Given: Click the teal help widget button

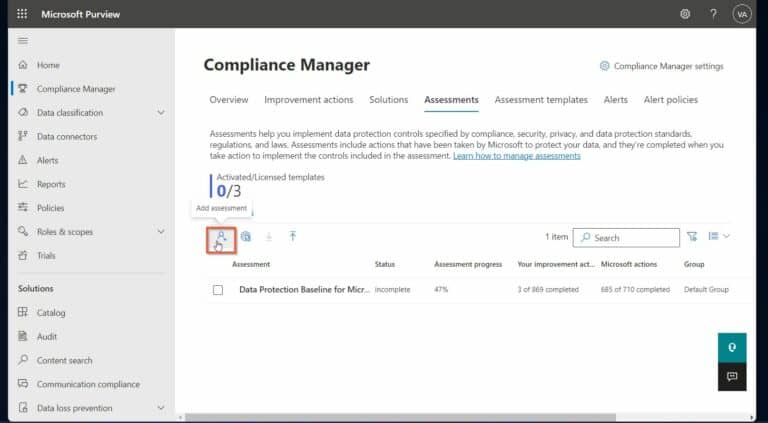Looking at the screenshot, I should pos(732,348).
